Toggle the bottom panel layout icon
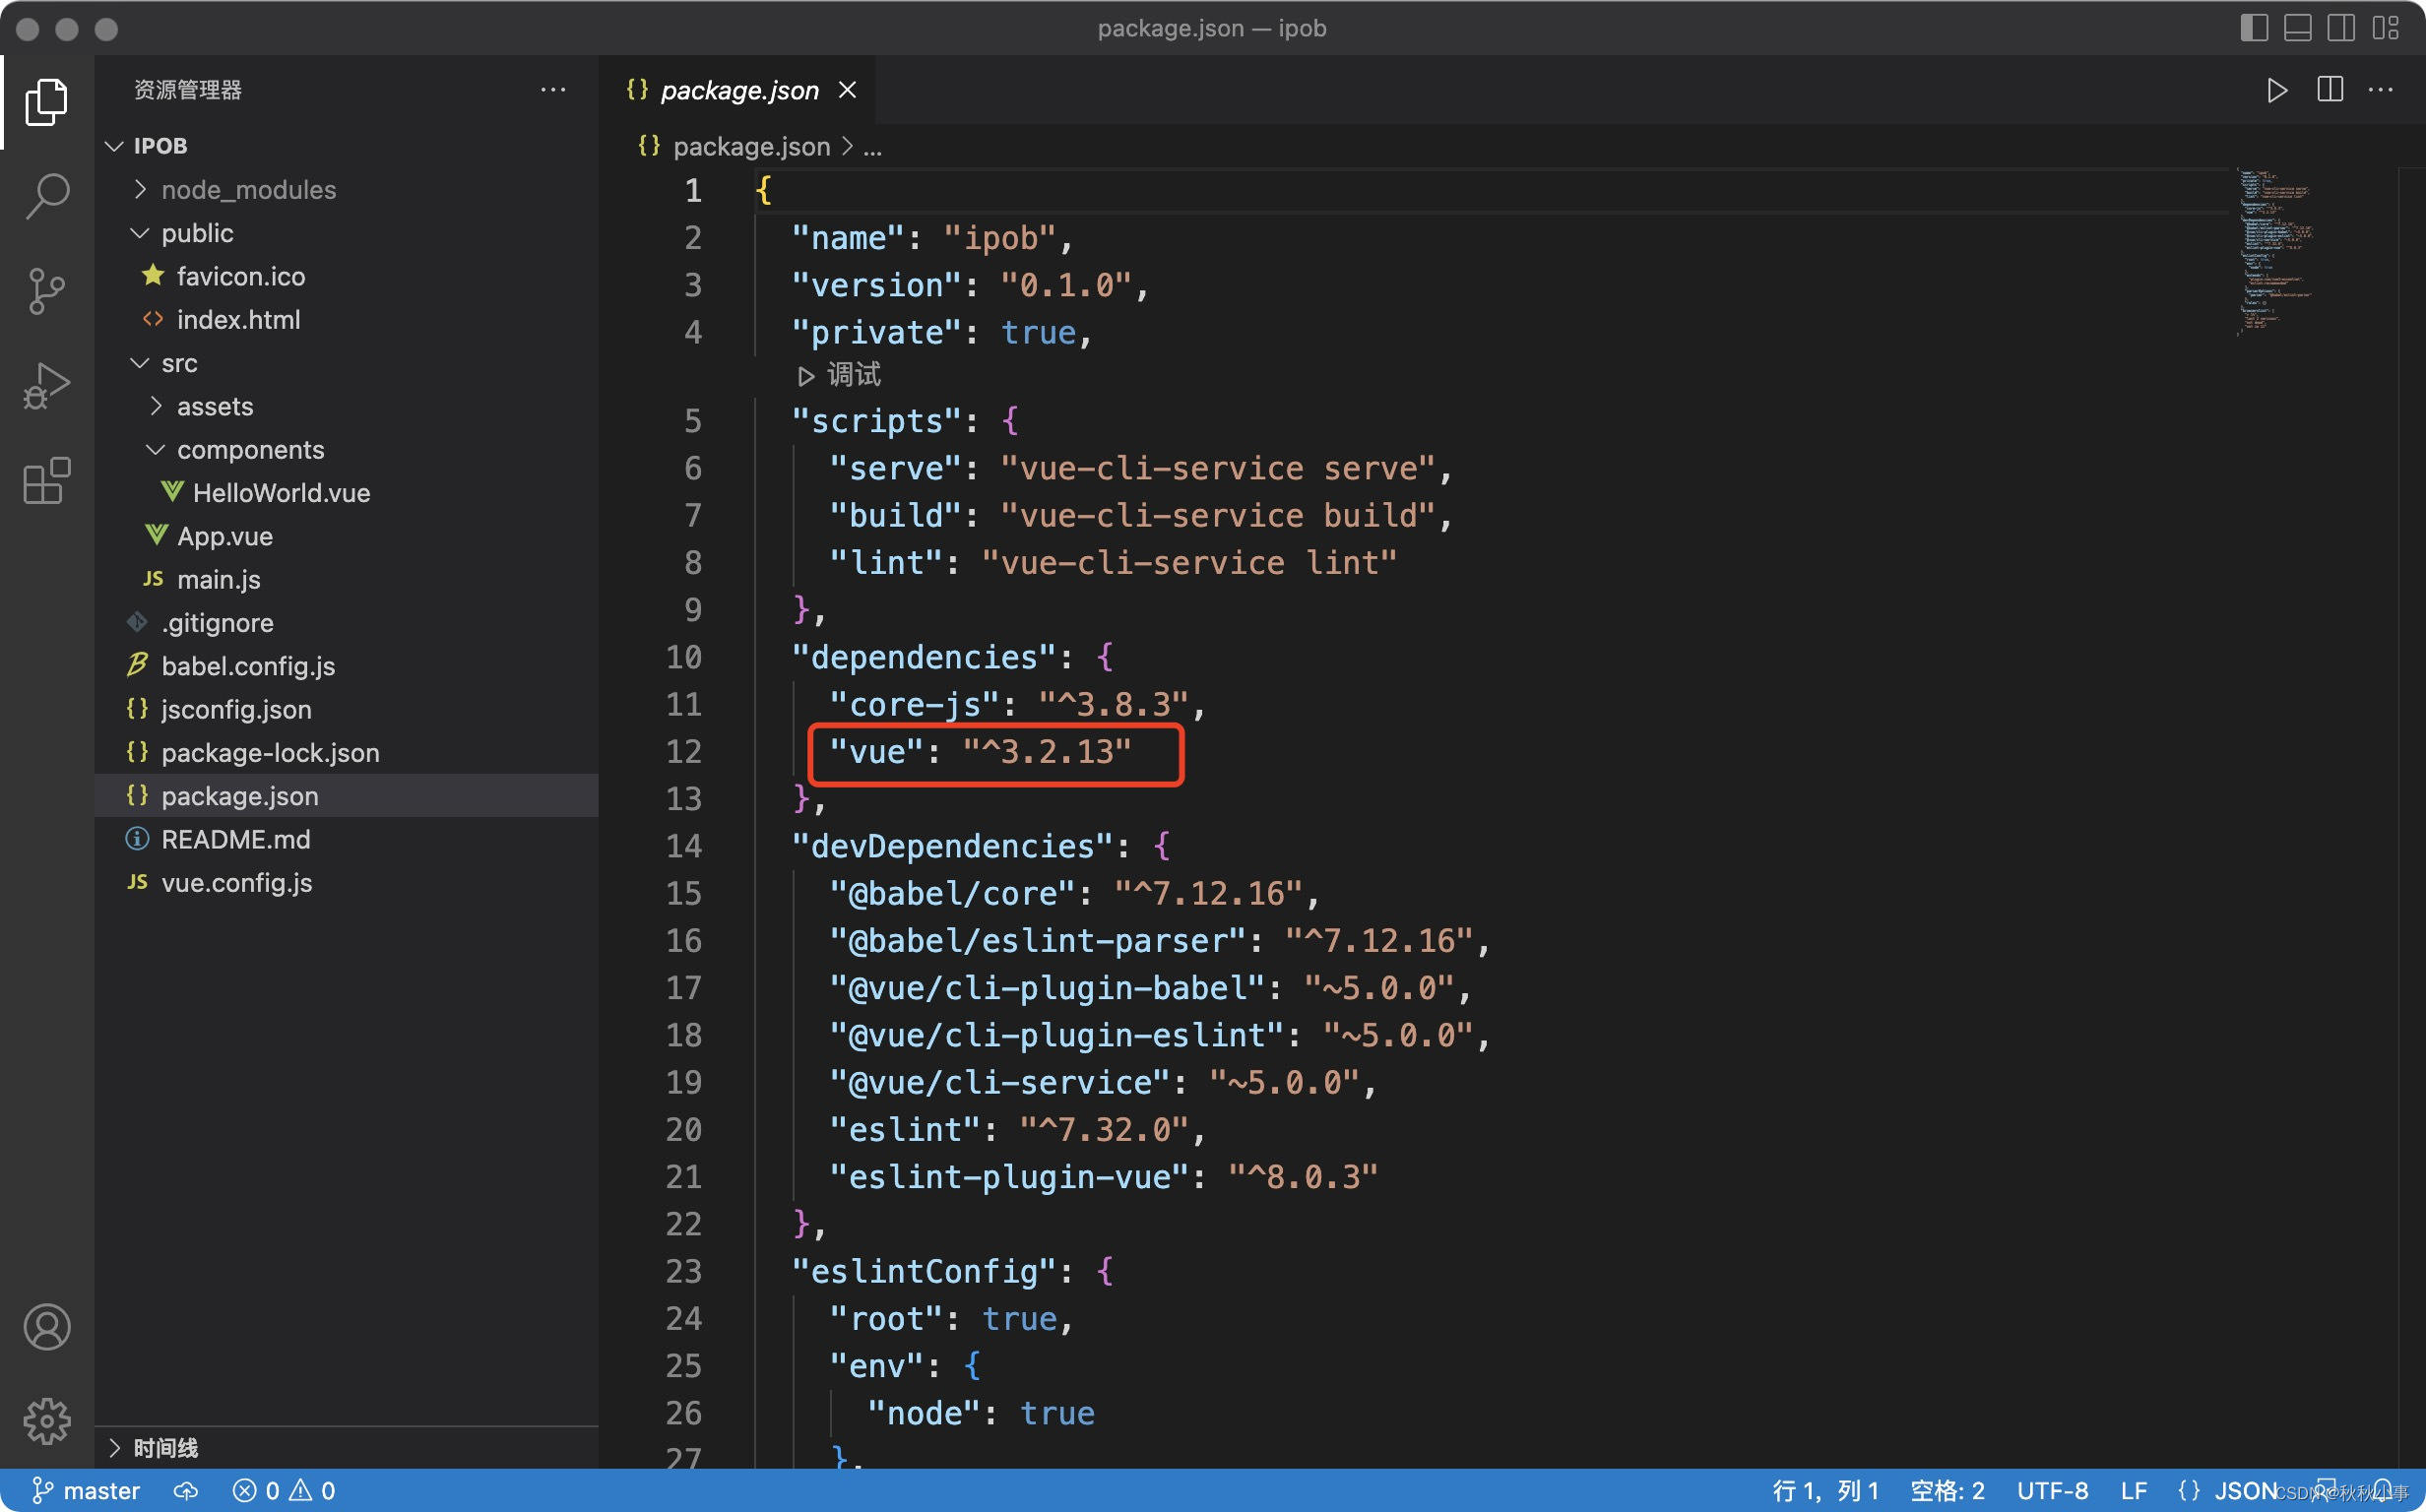 tap(2297, 28)
